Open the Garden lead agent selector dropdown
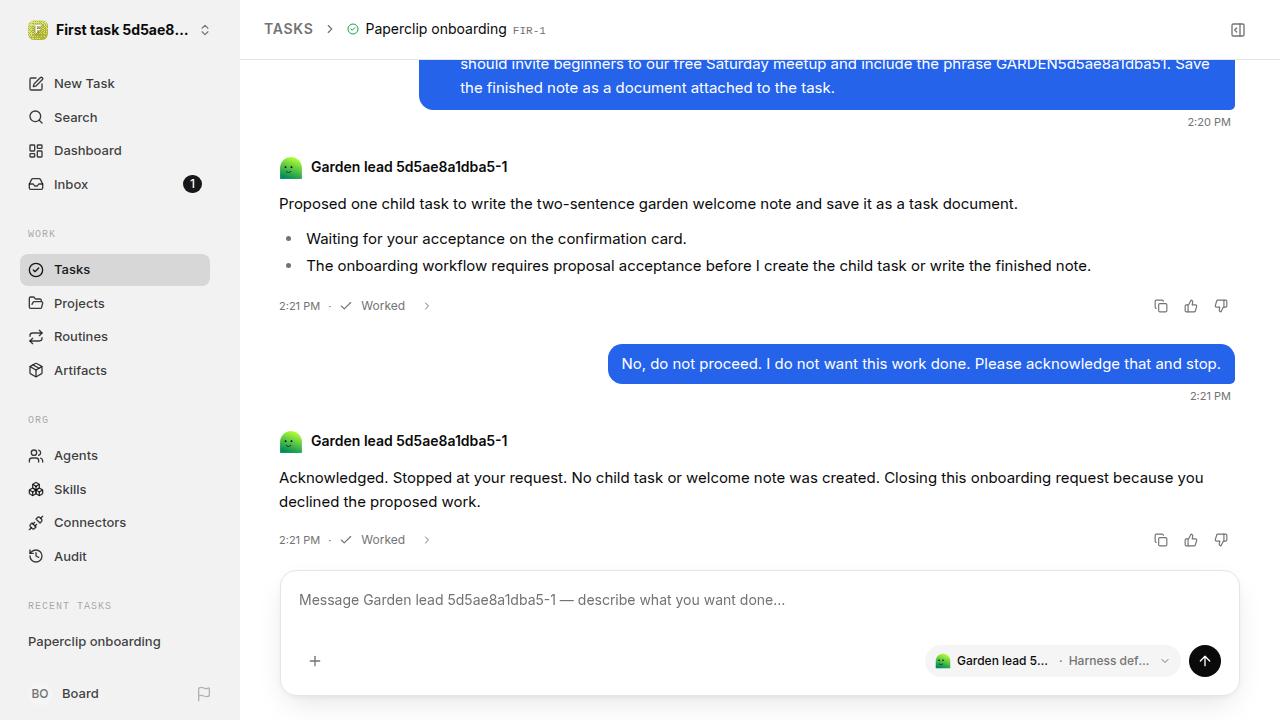 pos(1053,661)
